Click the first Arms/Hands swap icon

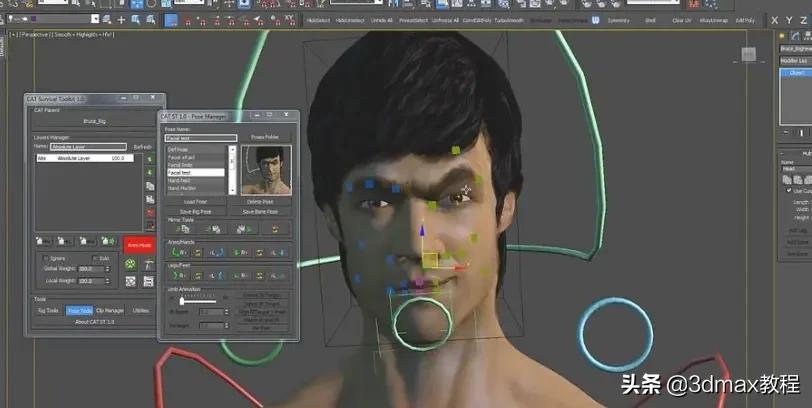[x=198, y=253]
